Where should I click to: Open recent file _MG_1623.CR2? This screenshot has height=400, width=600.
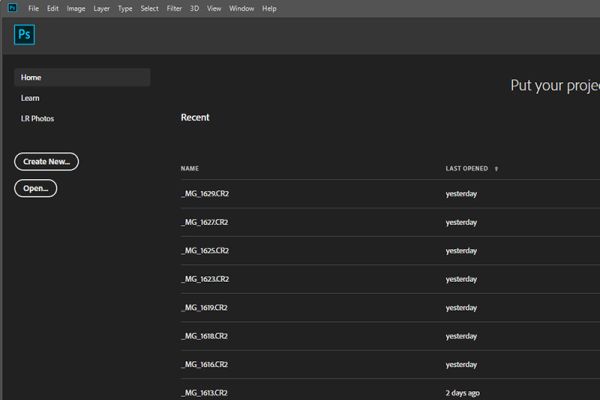pyautogui.click(x=205, y=279)
